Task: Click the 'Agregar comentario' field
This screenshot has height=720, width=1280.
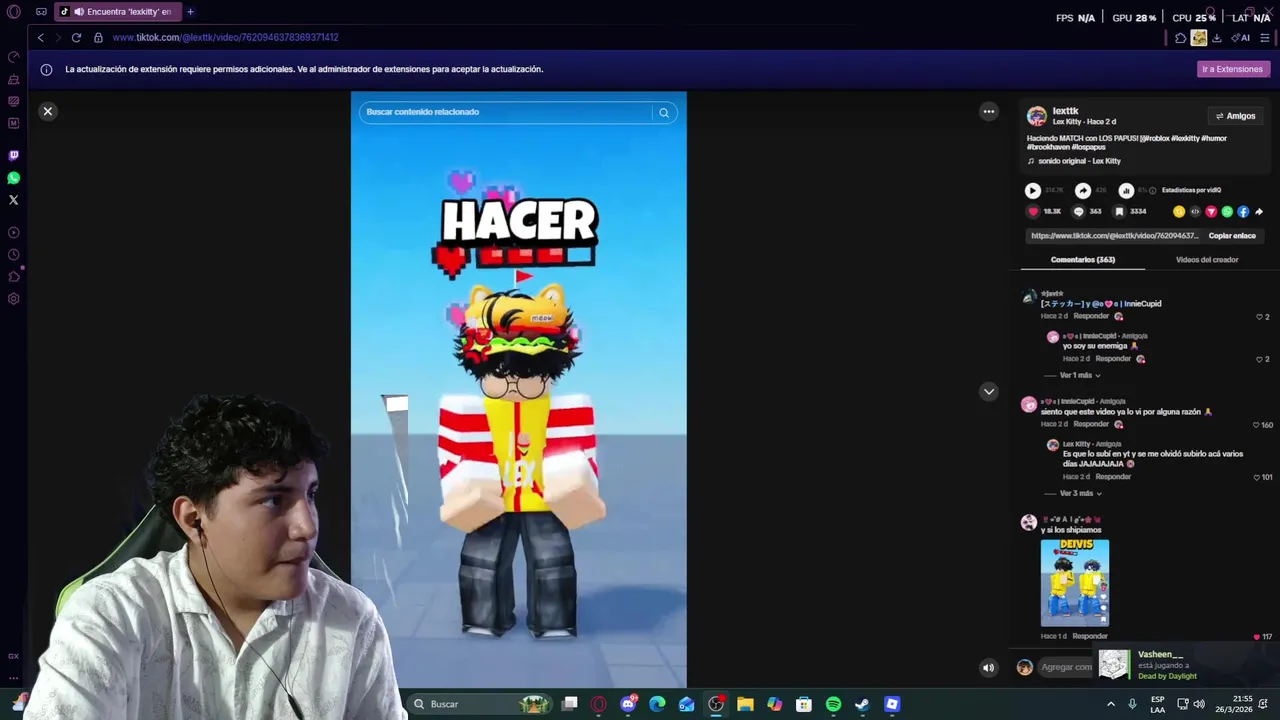Action: point(1066,668)
